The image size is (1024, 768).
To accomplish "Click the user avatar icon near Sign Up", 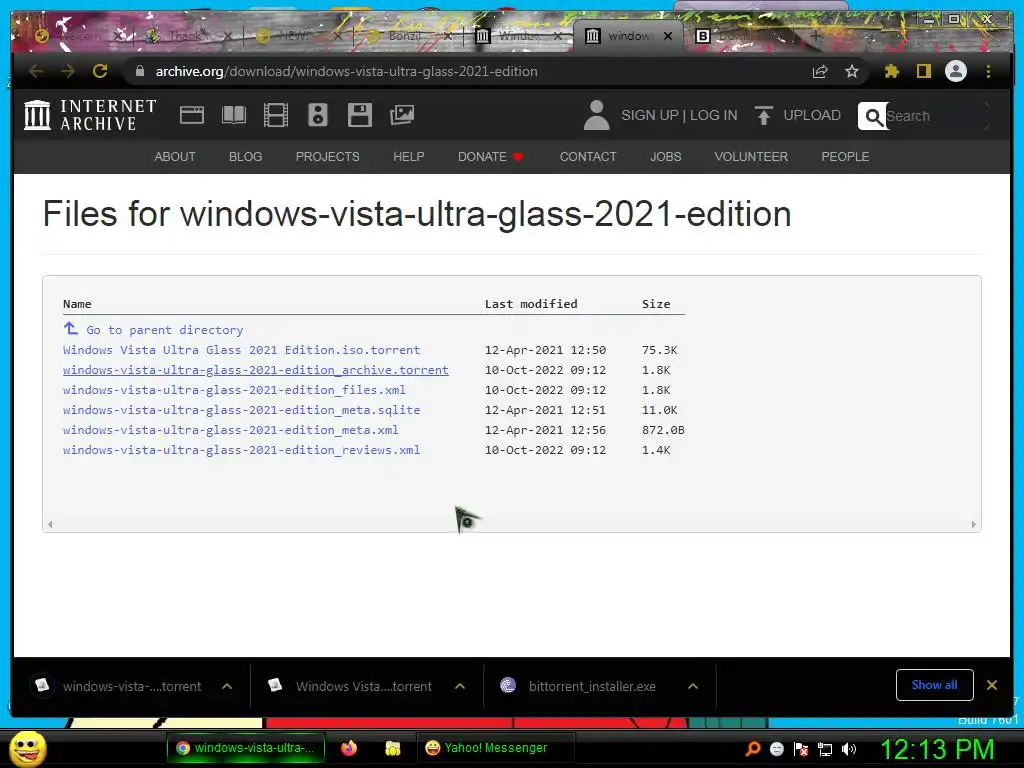I will (596, 115).
